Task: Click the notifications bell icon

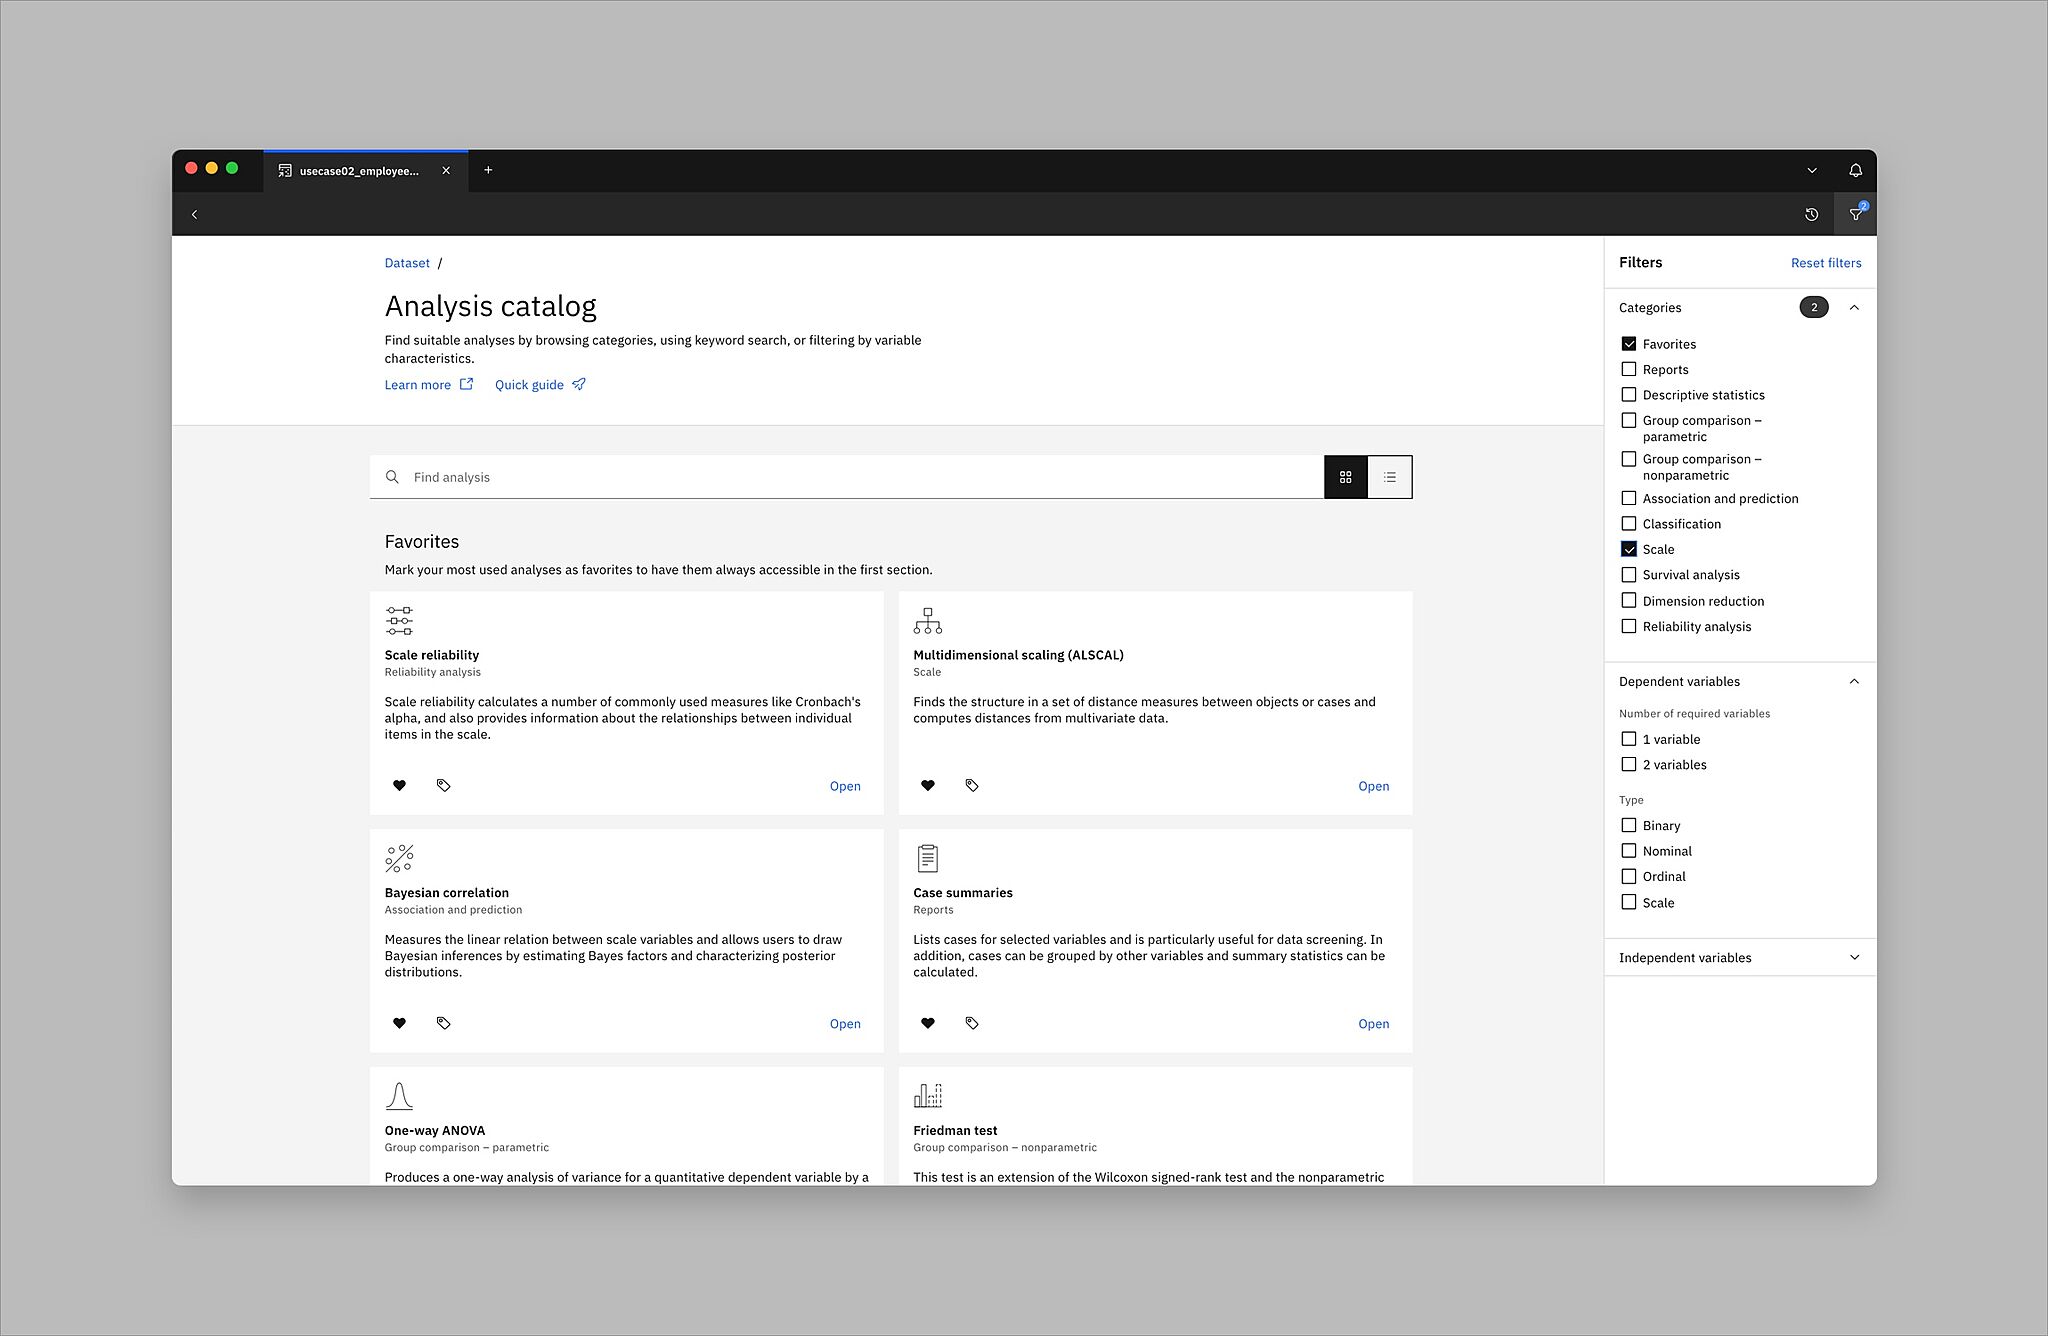Action: click(1855, 170)
